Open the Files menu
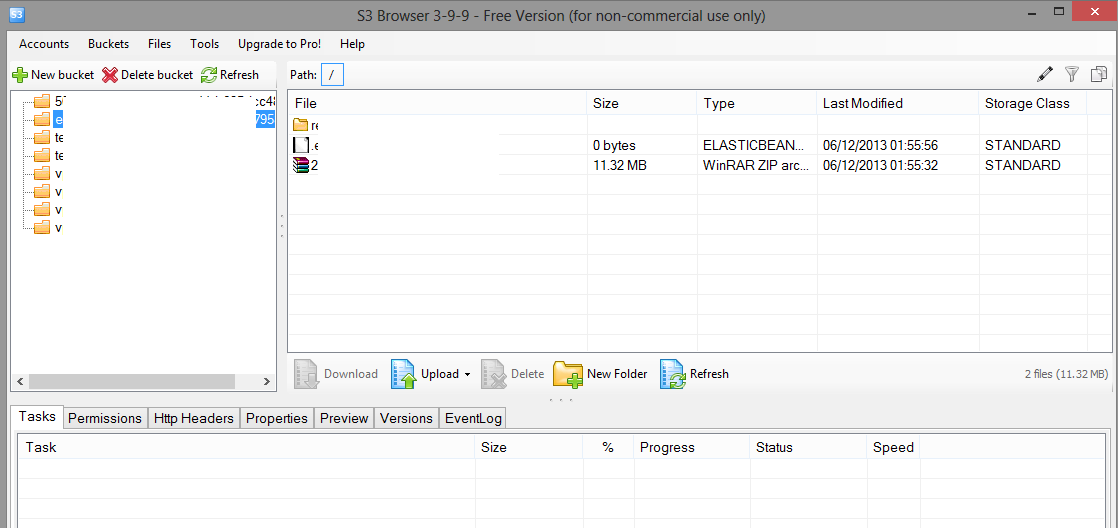Screen dimensions: 1118x528 tap(160, 43)
